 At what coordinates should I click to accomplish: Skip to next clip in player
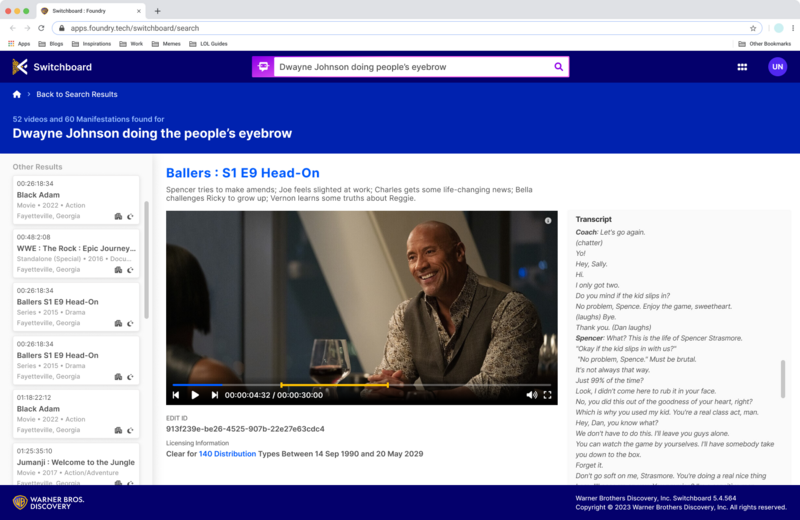pos(215,395)
